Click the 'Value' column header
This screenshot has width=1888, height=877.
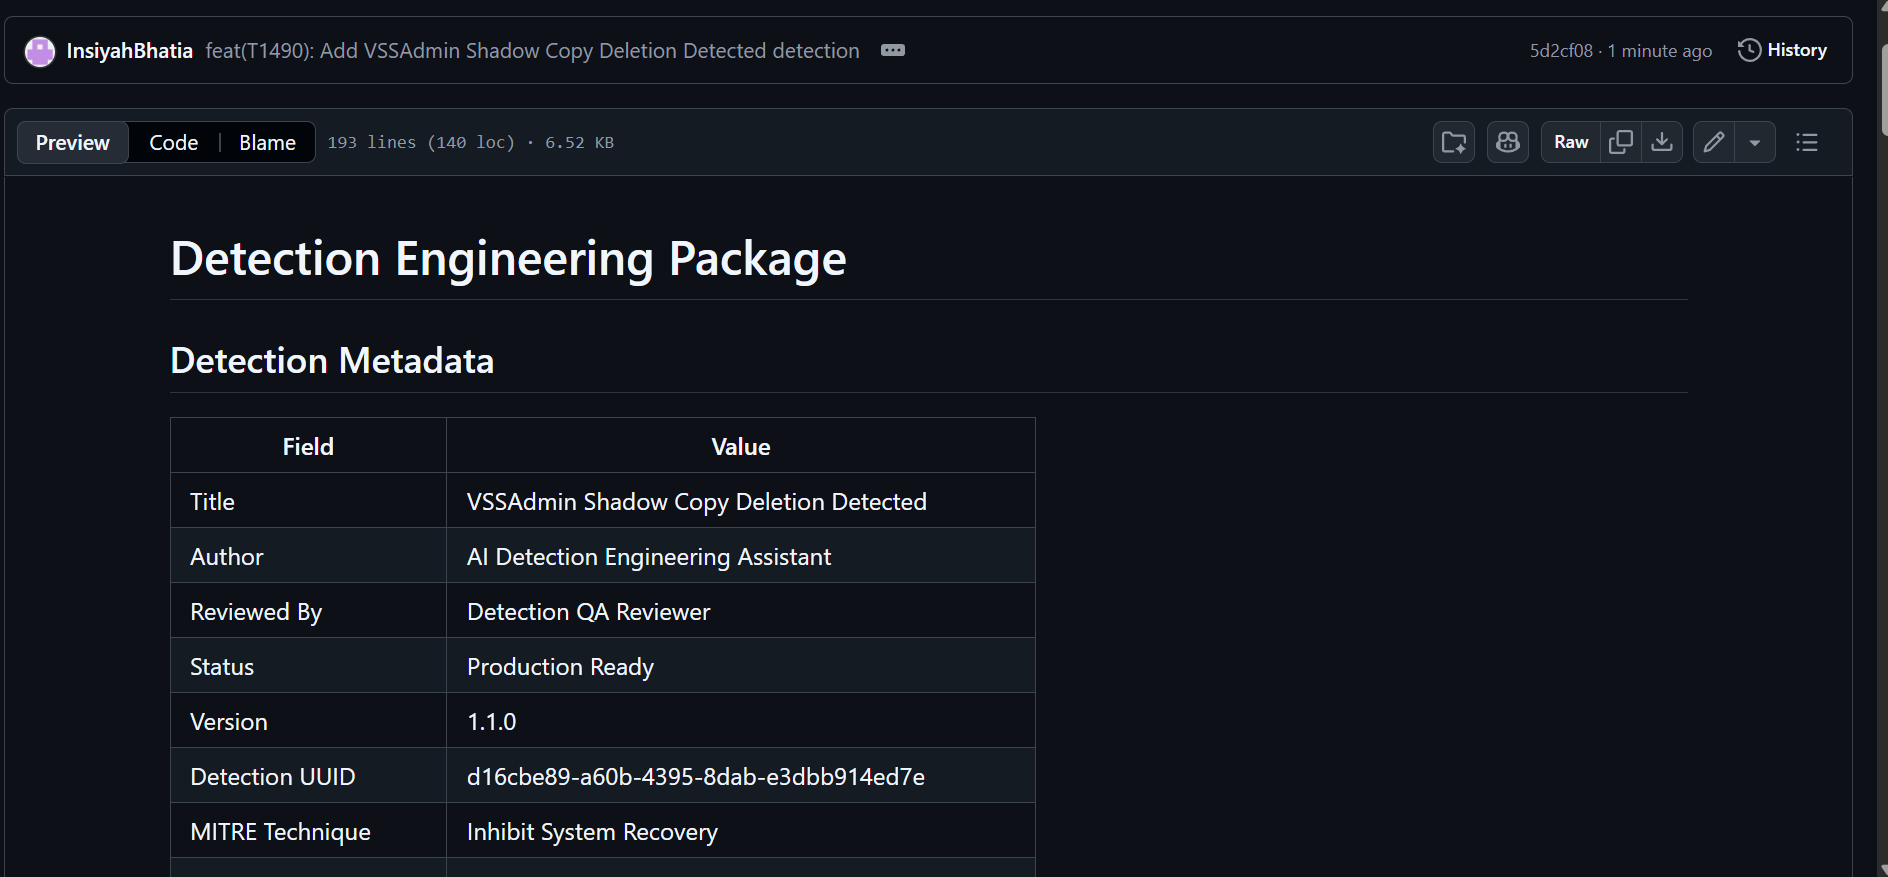coord(741,446)
